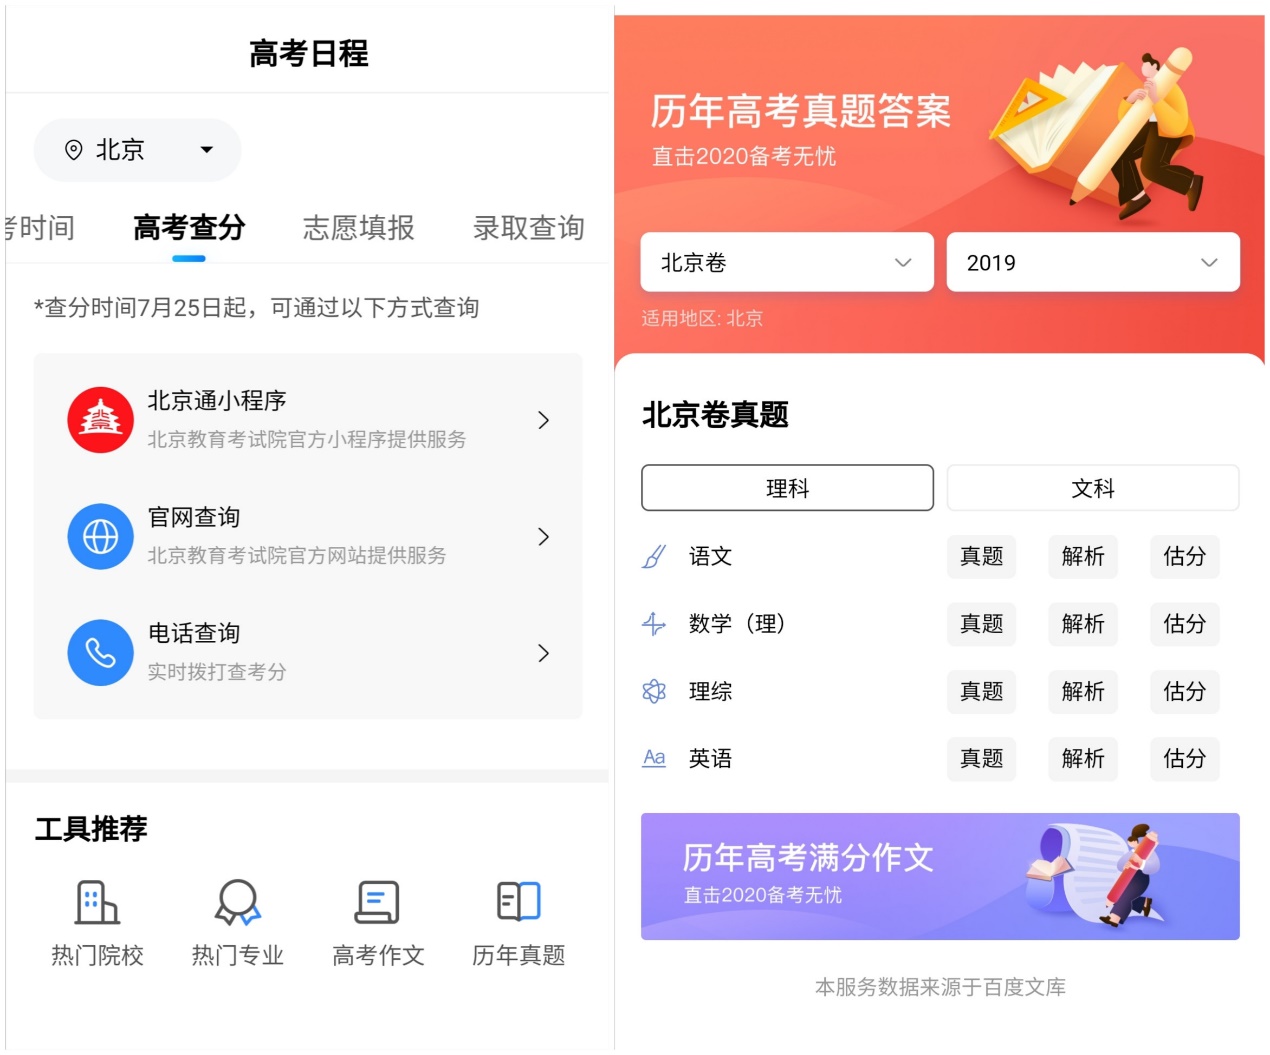Open the 热门院校 tool icon
This screenshot has height=1055, width=1270.
pyautogui.click(x=98, y=903)
